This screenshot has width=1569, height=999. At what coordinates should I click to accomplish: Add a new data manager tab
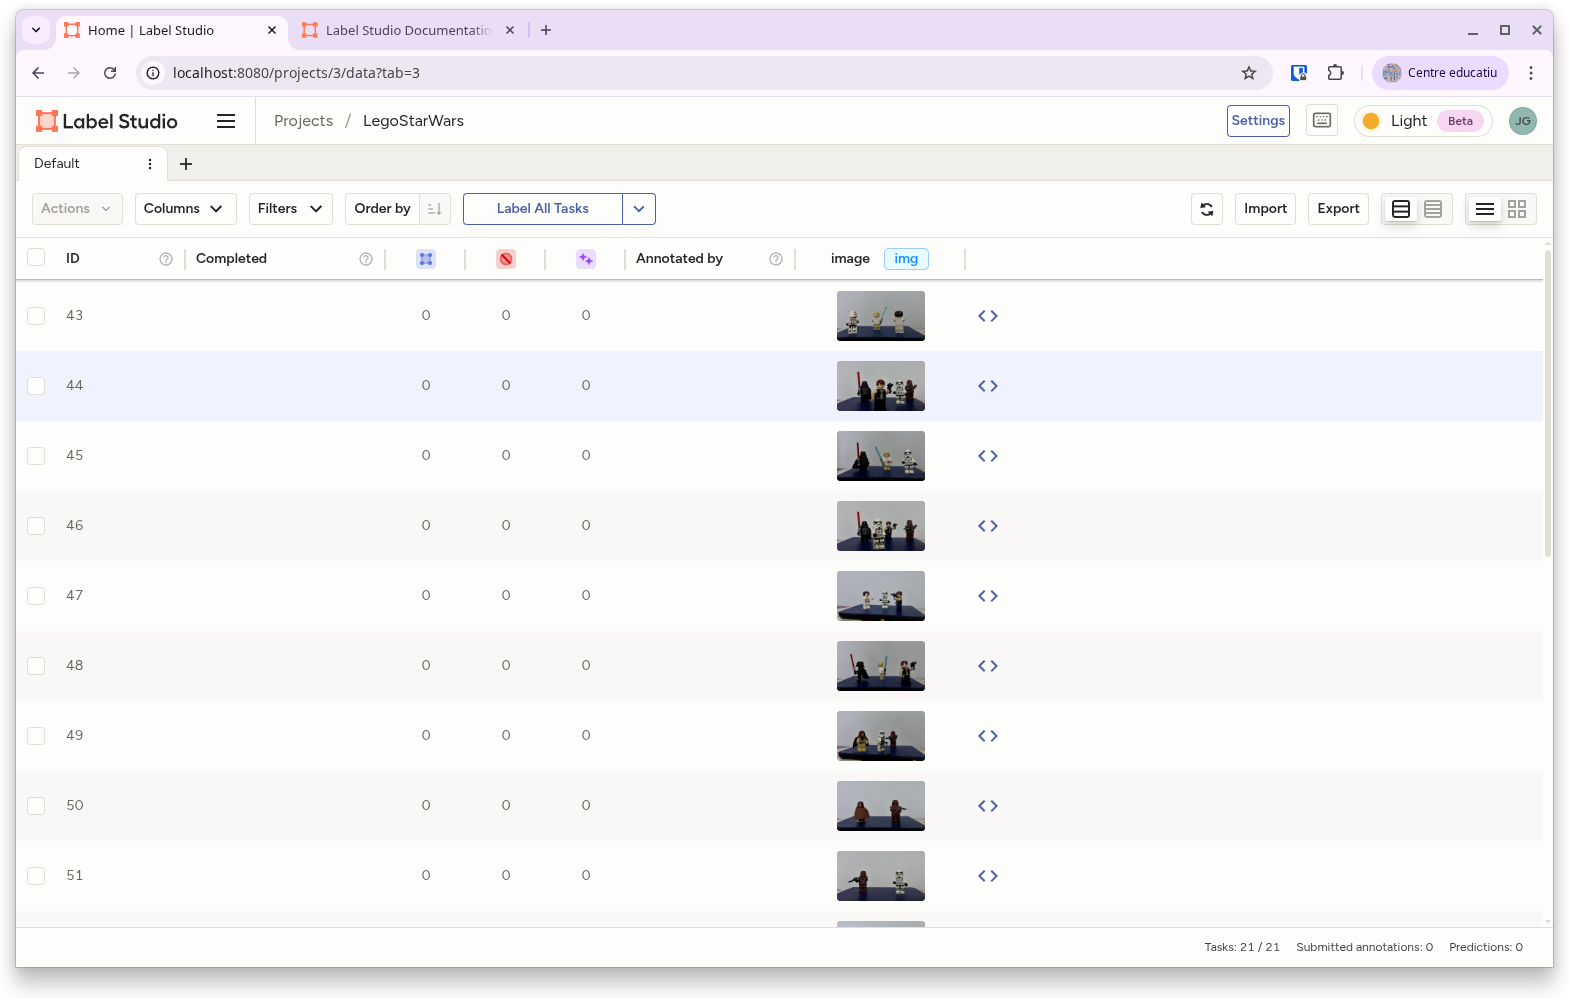click(x=186, y=164)
